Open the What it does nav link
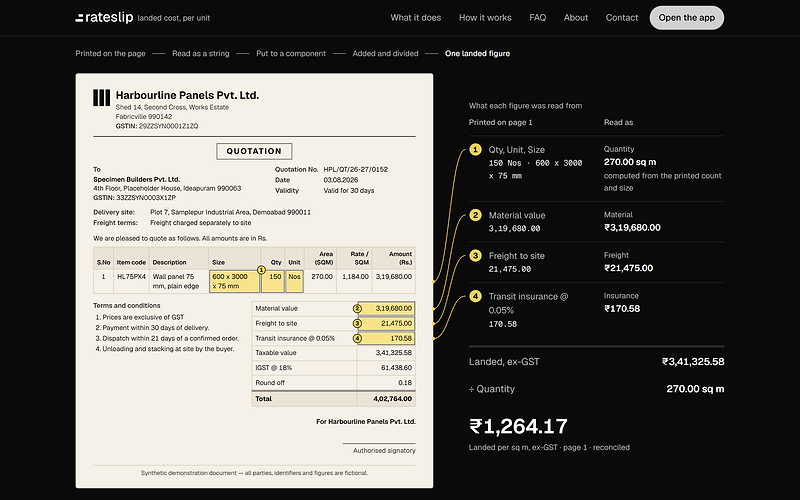The width and height of the screenshot is (800, 500). (416, 17)
